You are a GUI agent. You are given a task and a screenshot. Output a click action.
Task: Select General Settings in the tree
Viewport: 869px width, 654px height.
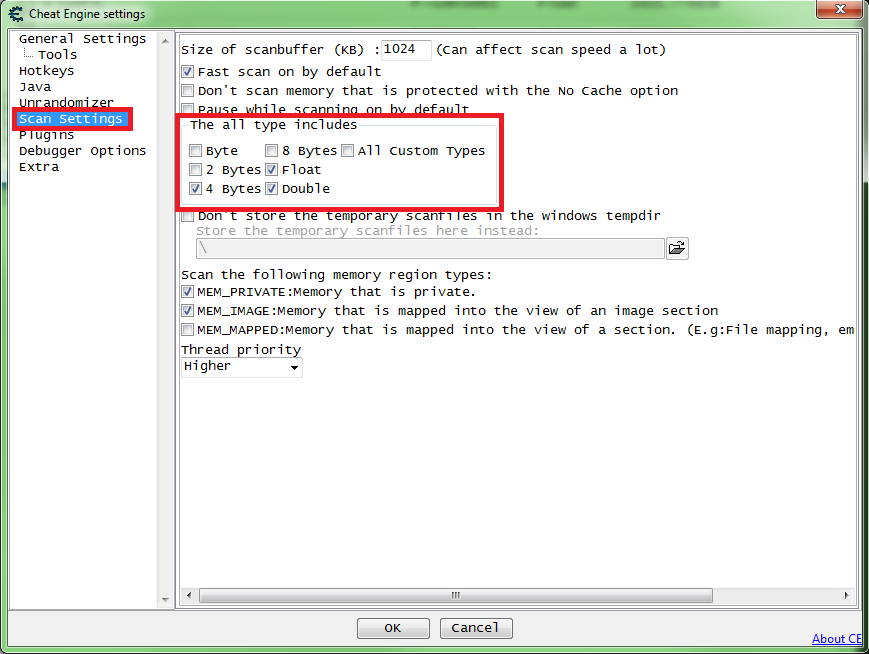coord(83,39)
